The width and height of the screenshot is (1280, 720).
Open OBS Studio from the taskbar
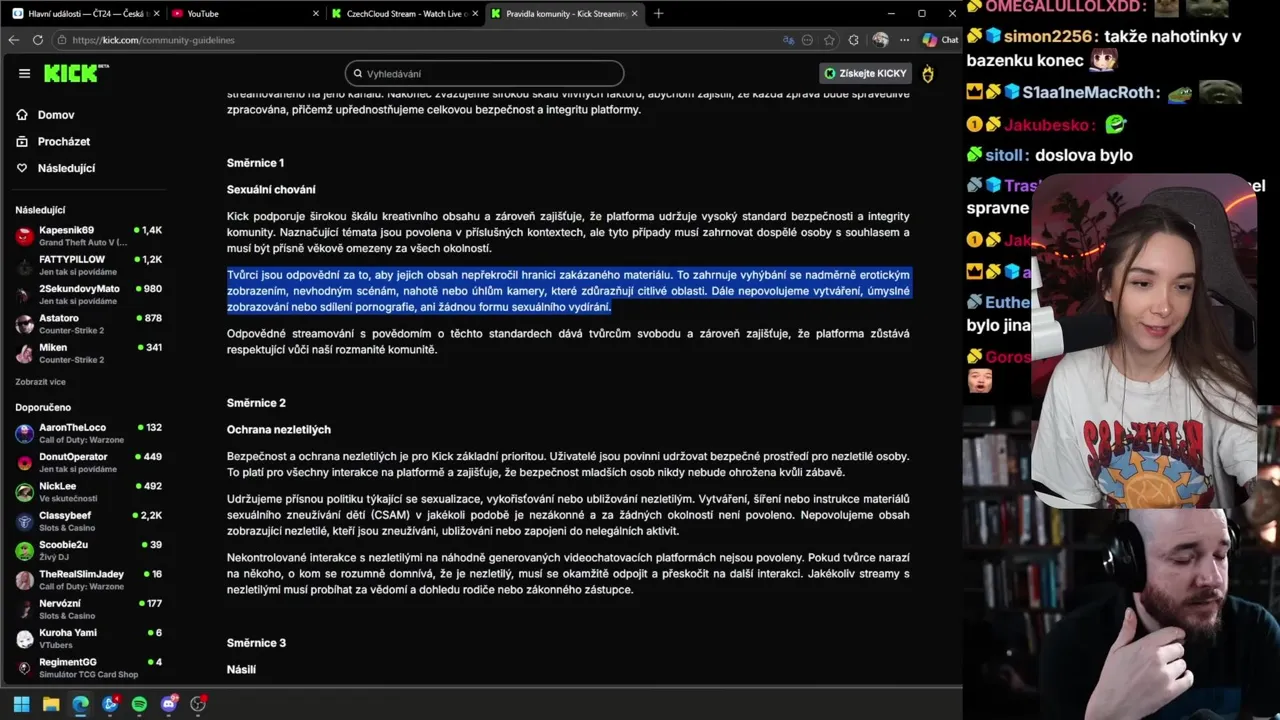(x=198, y=704)
